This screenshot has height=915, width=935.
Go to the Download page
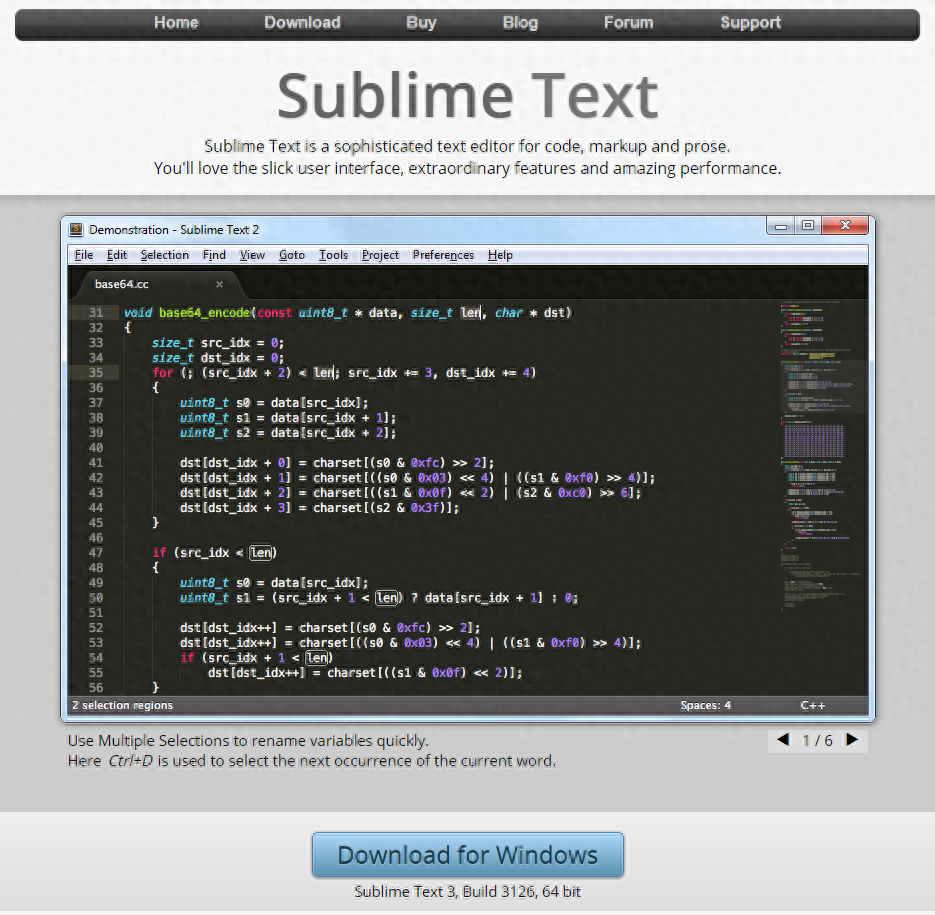302,23
